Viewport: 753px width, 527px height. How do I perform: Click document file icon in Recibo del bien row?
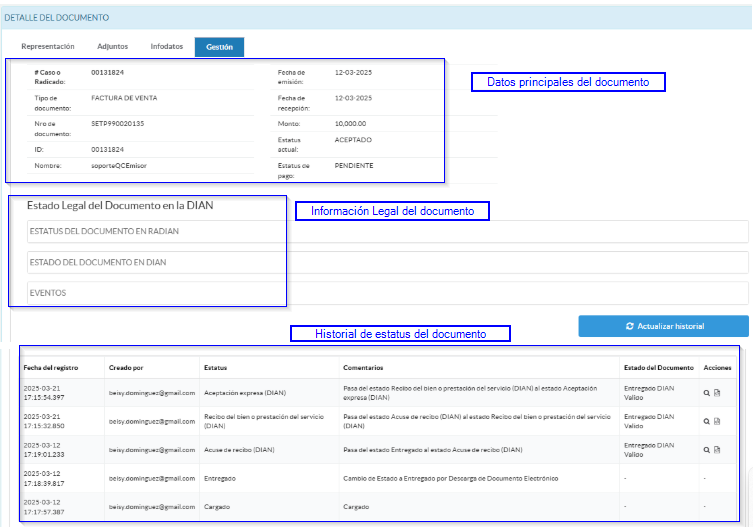[717, 421]
